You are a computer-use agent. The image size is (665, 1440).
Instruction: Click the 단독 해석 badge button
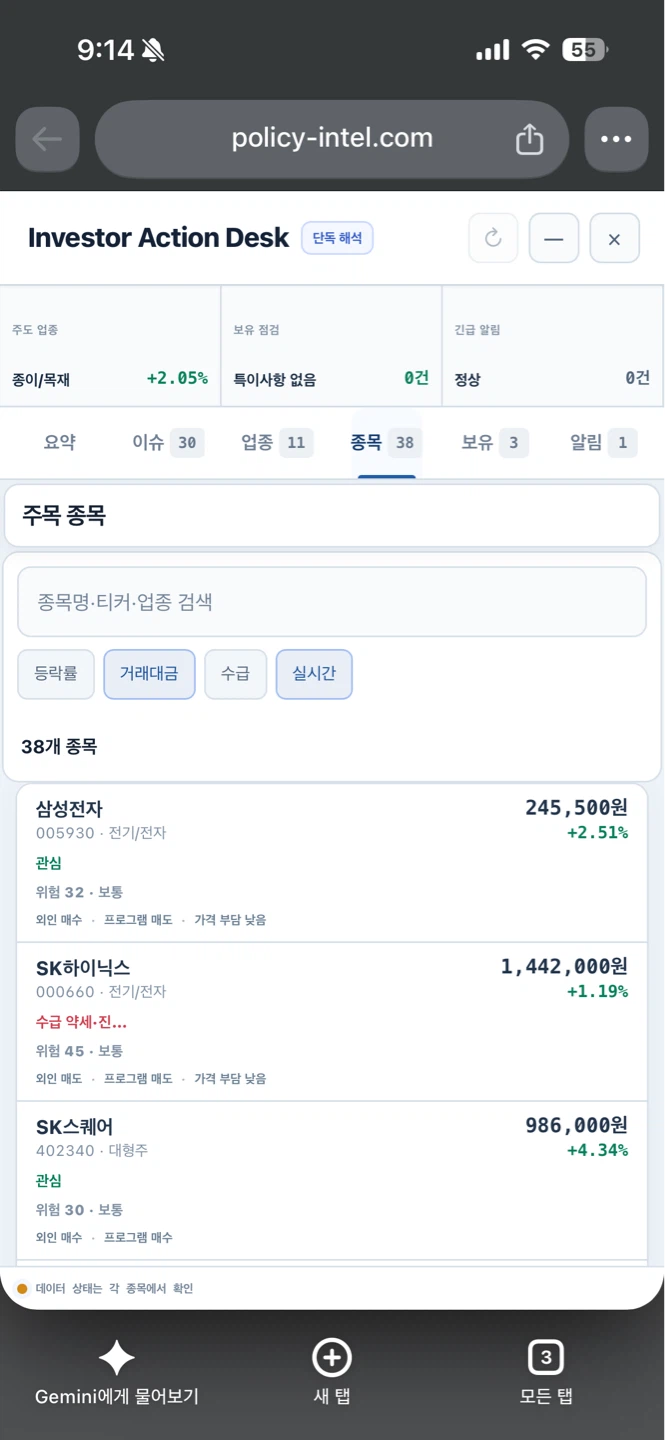pos(337,239)
